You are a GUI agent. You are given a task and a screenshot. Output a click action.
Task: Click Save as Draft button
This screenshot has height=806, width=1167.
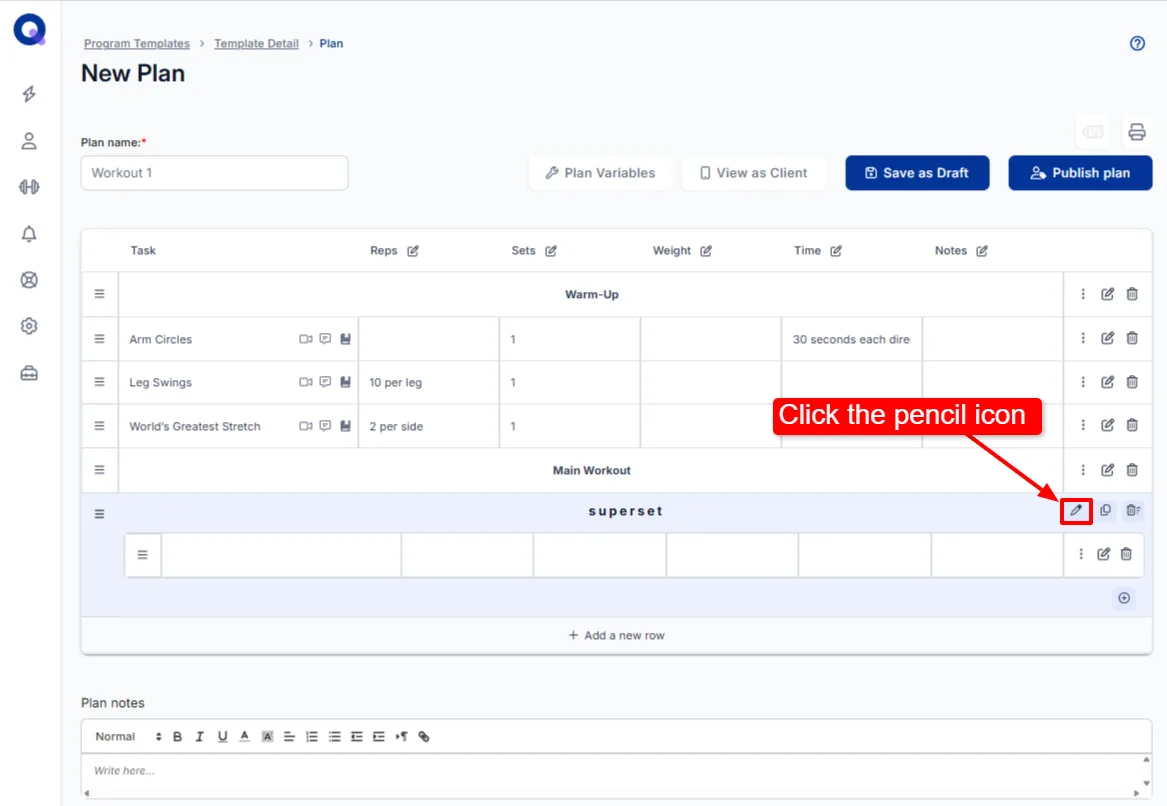pyautogui.click(x=917, y=173)
